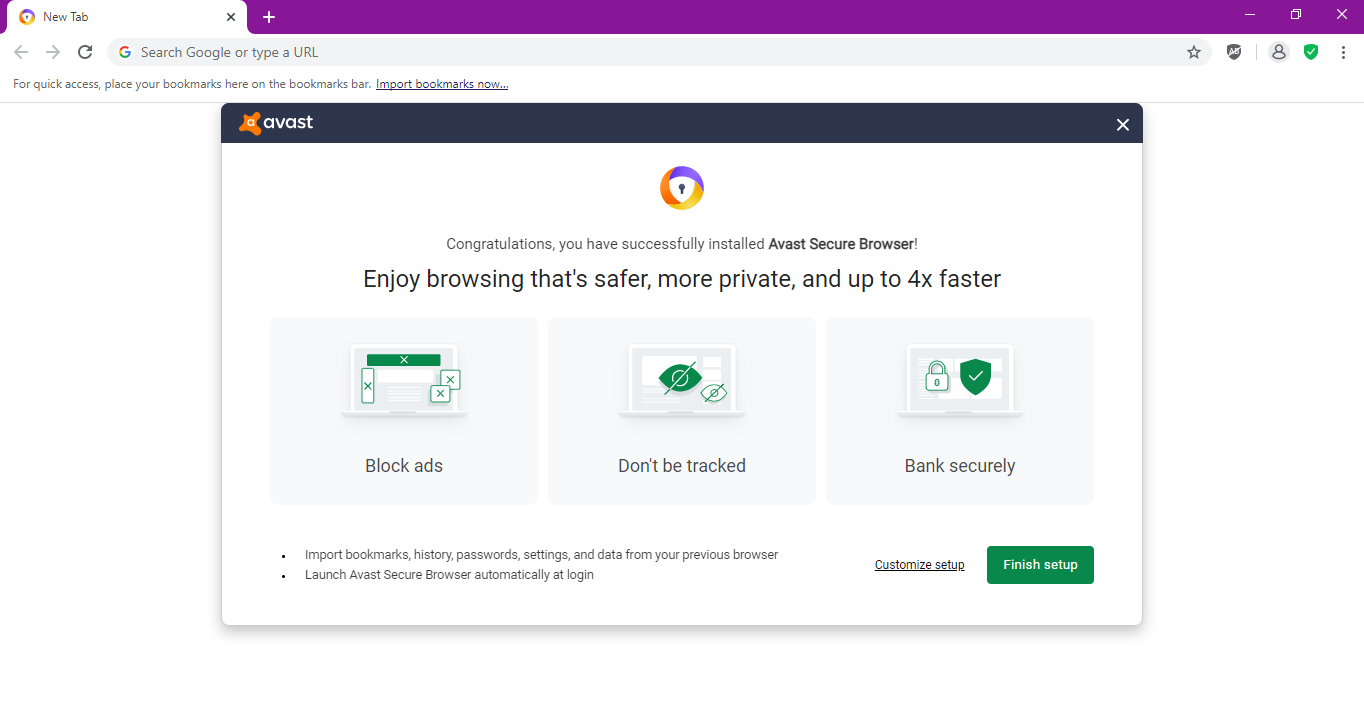Bookmark this page with the star icon
Image resolution: width=1364 pixels, height=724 pixels.
click(1193, 52)
